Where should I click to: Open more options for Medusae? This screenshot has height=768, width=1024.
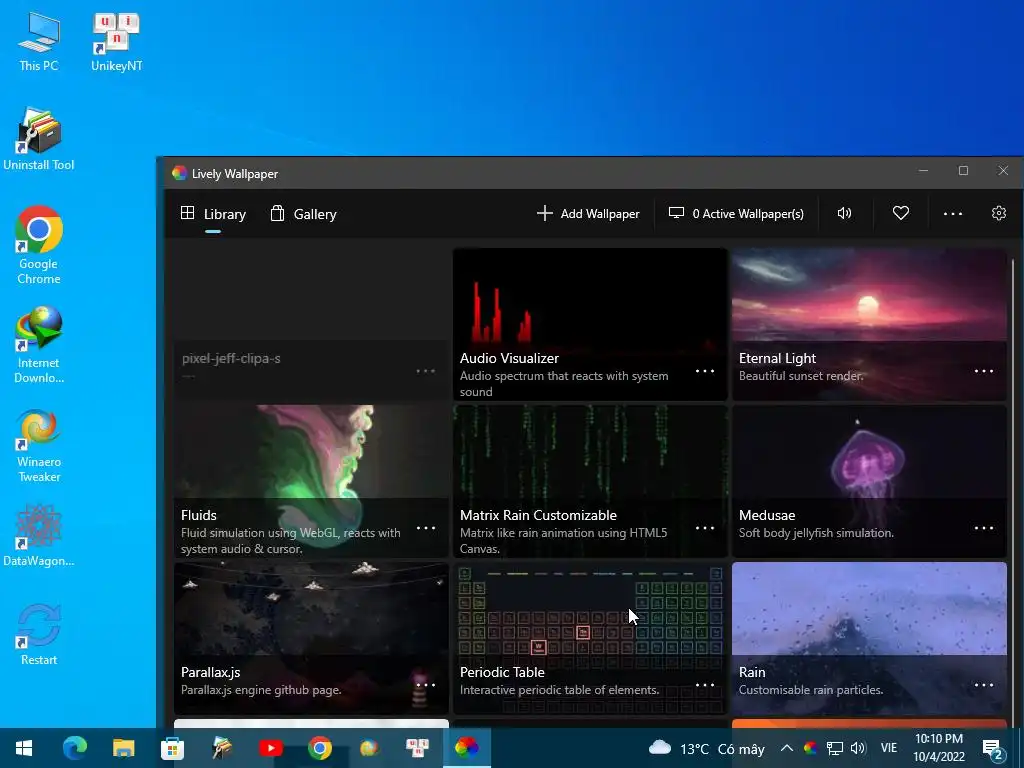click(984, 528)
